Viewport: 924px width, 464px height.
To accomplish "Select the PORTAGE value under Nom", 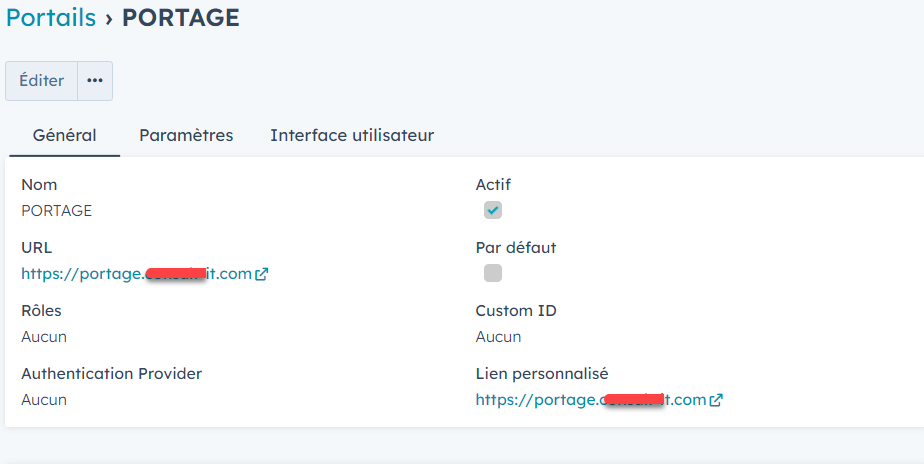I will click(57, 211).
